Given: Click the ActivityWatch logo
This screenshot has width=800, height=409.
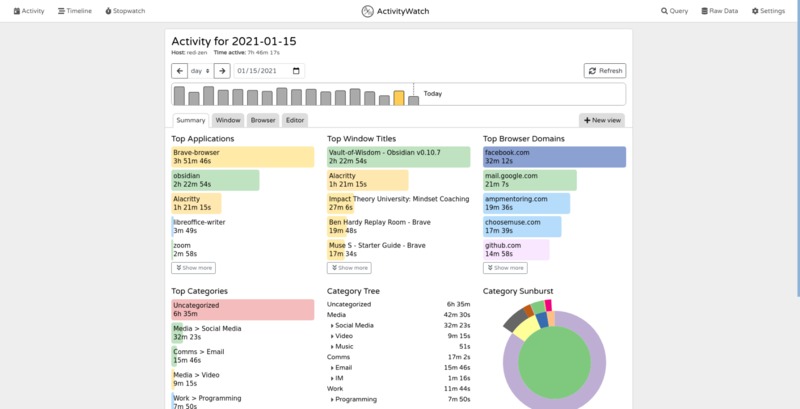Looking at the screenshot, I should [395, 11].
